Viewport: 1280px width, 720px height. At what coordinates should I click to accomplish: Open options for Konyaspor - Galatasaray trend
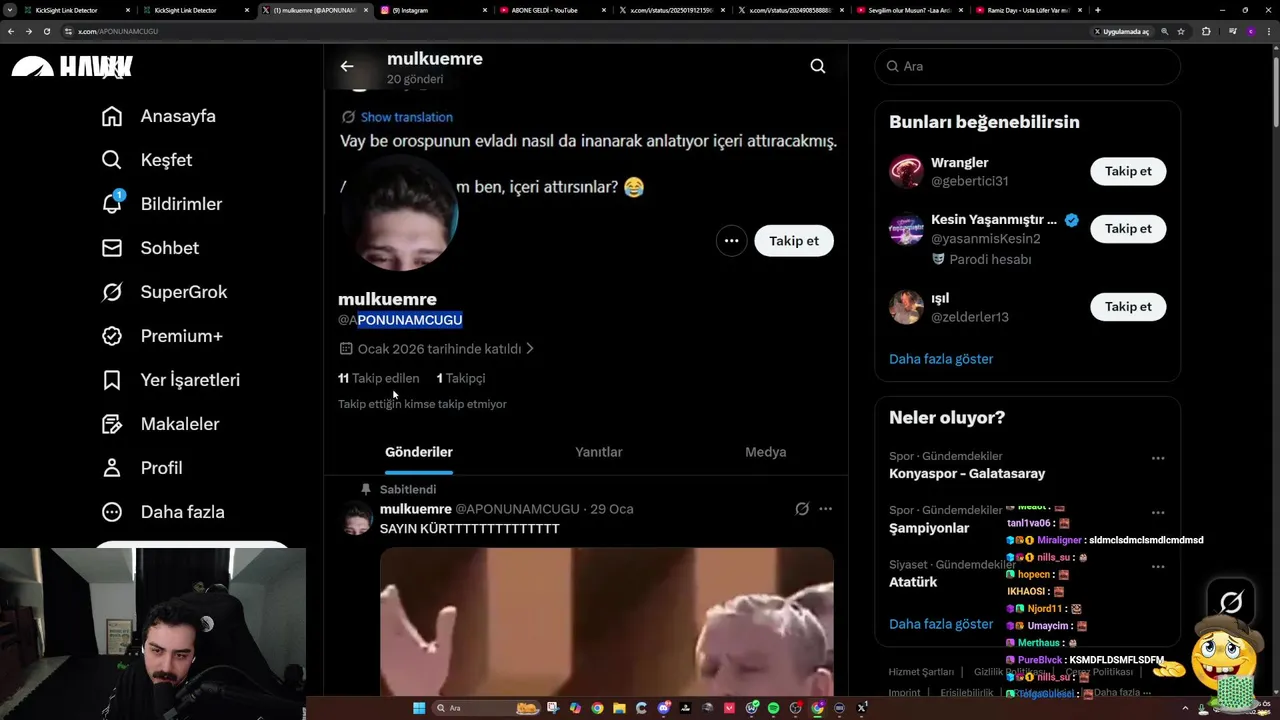tap(1158, 458)
